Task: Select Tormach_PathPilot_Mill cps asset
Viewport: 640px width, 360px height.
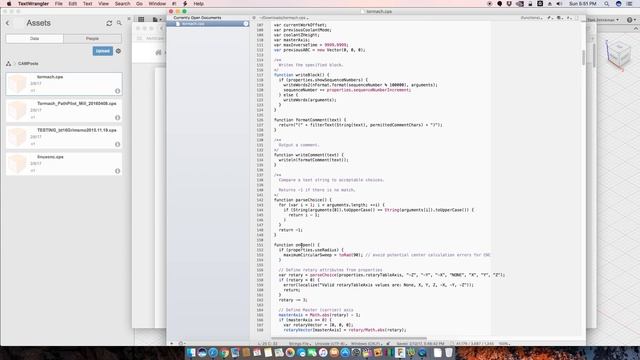Action: click(x=64, y=111)
